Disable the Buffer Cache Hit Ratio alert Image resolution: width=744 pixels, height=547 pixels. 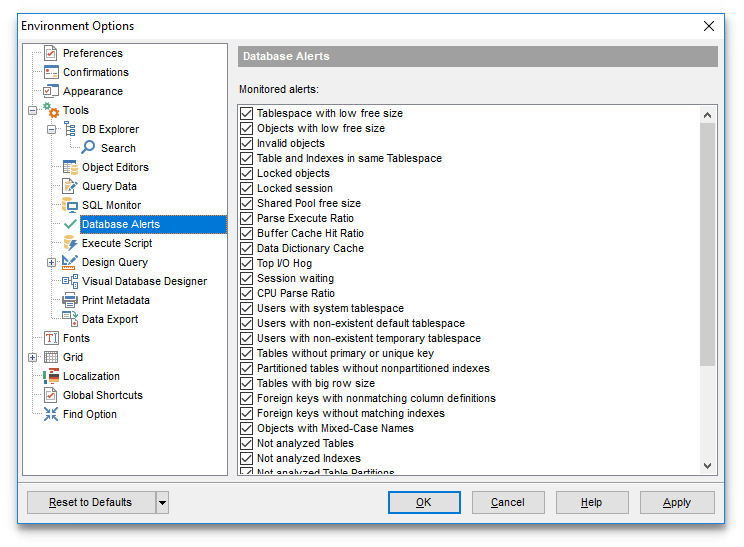click(247, 234)
